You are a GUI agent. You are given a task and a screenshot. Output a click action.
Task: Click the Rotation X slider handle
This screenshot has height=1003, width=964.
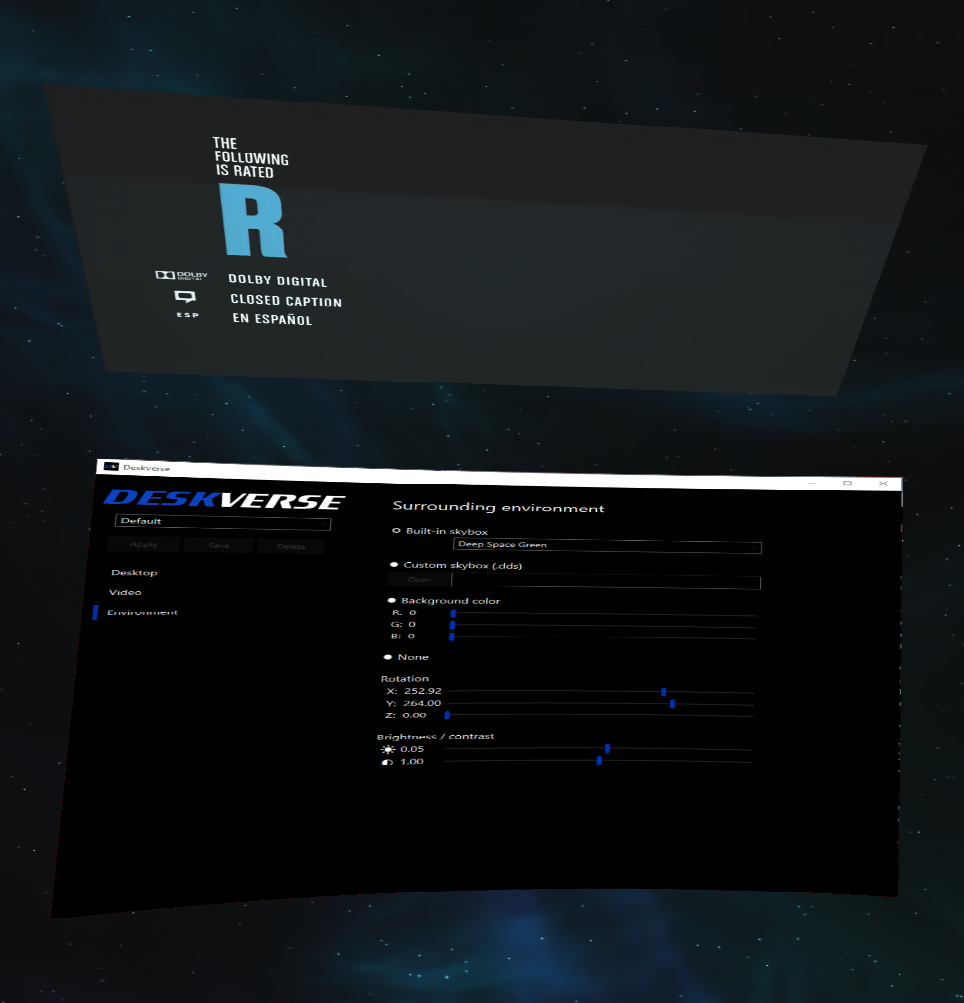pos(663,692)
